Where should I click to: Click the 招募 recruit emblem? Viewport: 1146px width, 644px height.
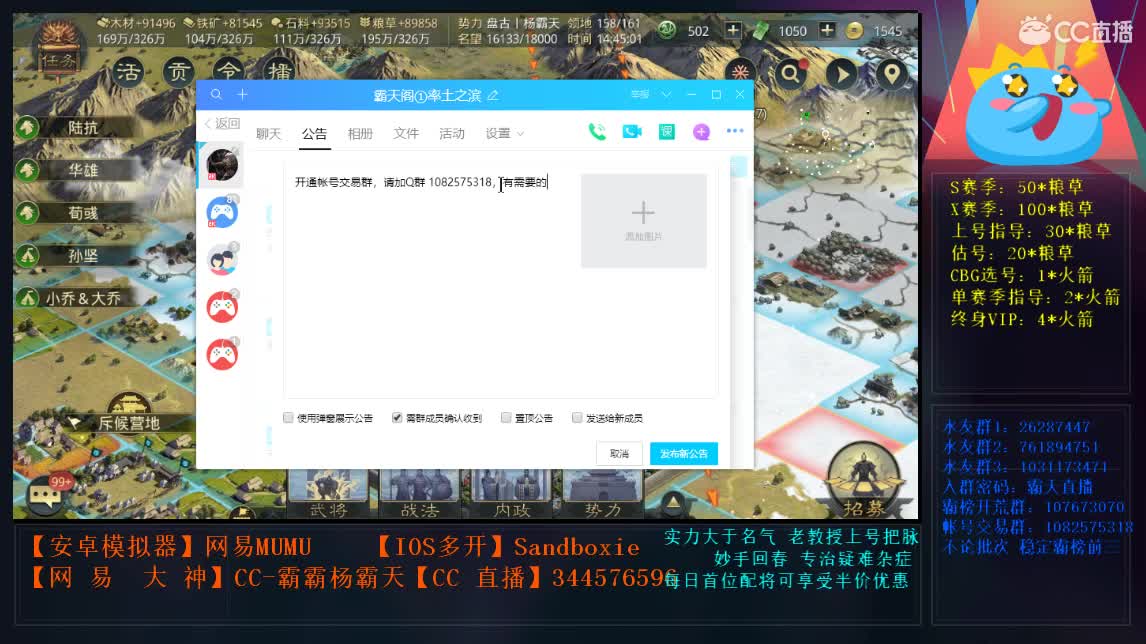pyautogui.click(x=864, y=479)
